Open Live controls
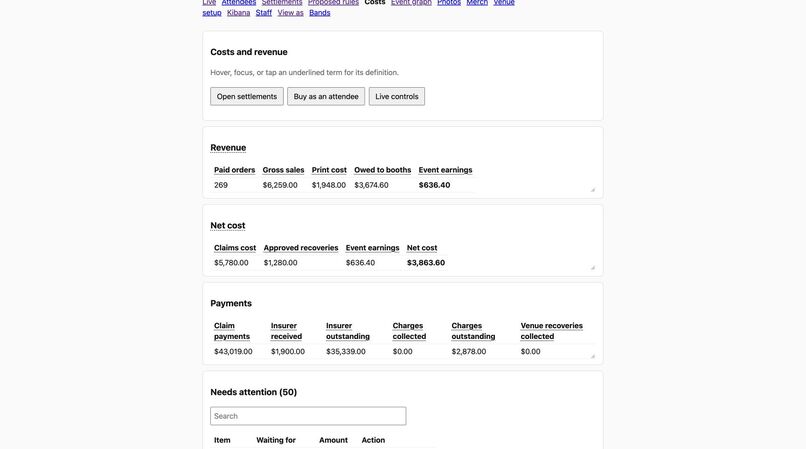The width and height of the screenshot is (806, 449). (397, 96)
